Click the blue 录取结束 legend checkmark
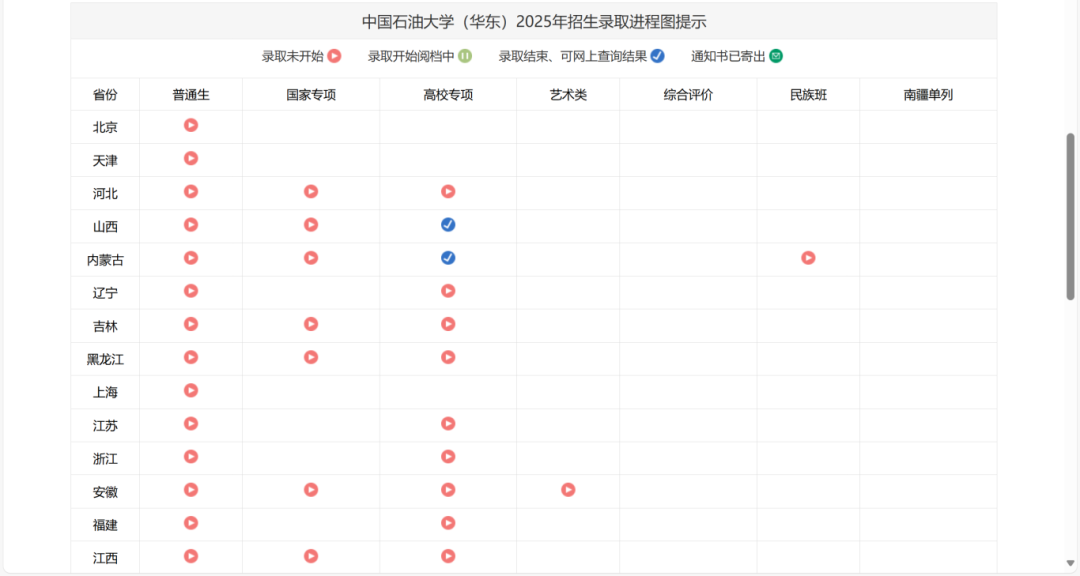This screenshot has width=1080, height=576. pyautogui.click(x=656, y=57)
